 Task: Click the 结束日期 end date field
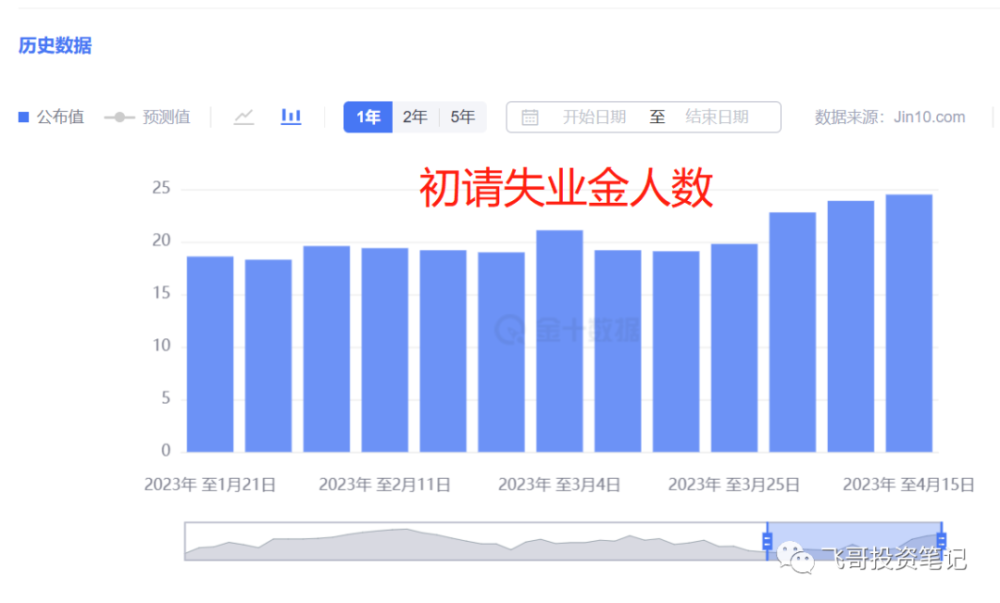(x=717, y=117)
